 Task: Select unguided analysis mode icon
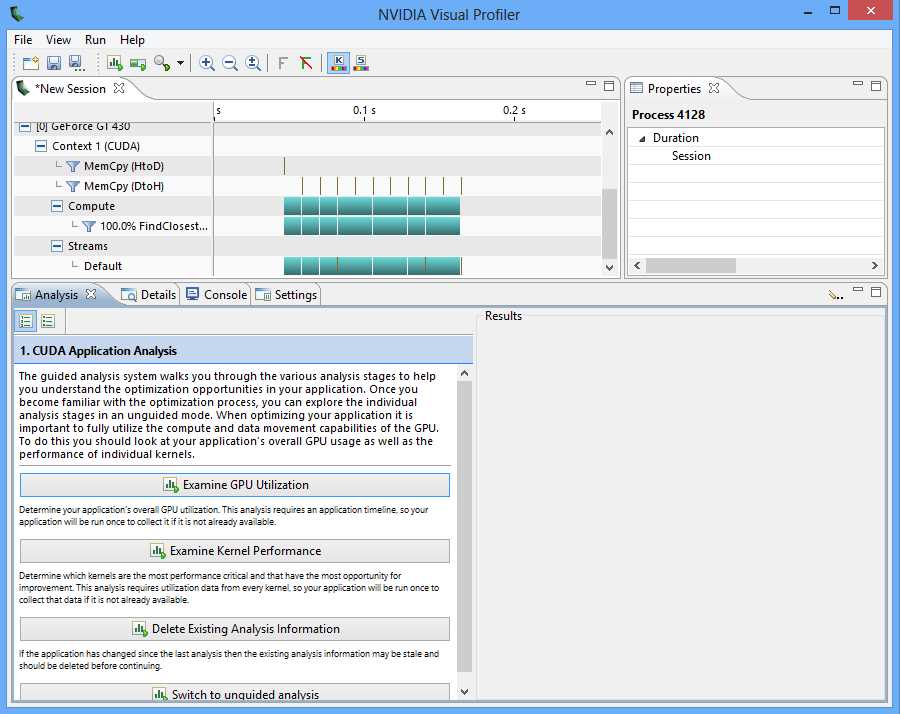tap(48, 321)
